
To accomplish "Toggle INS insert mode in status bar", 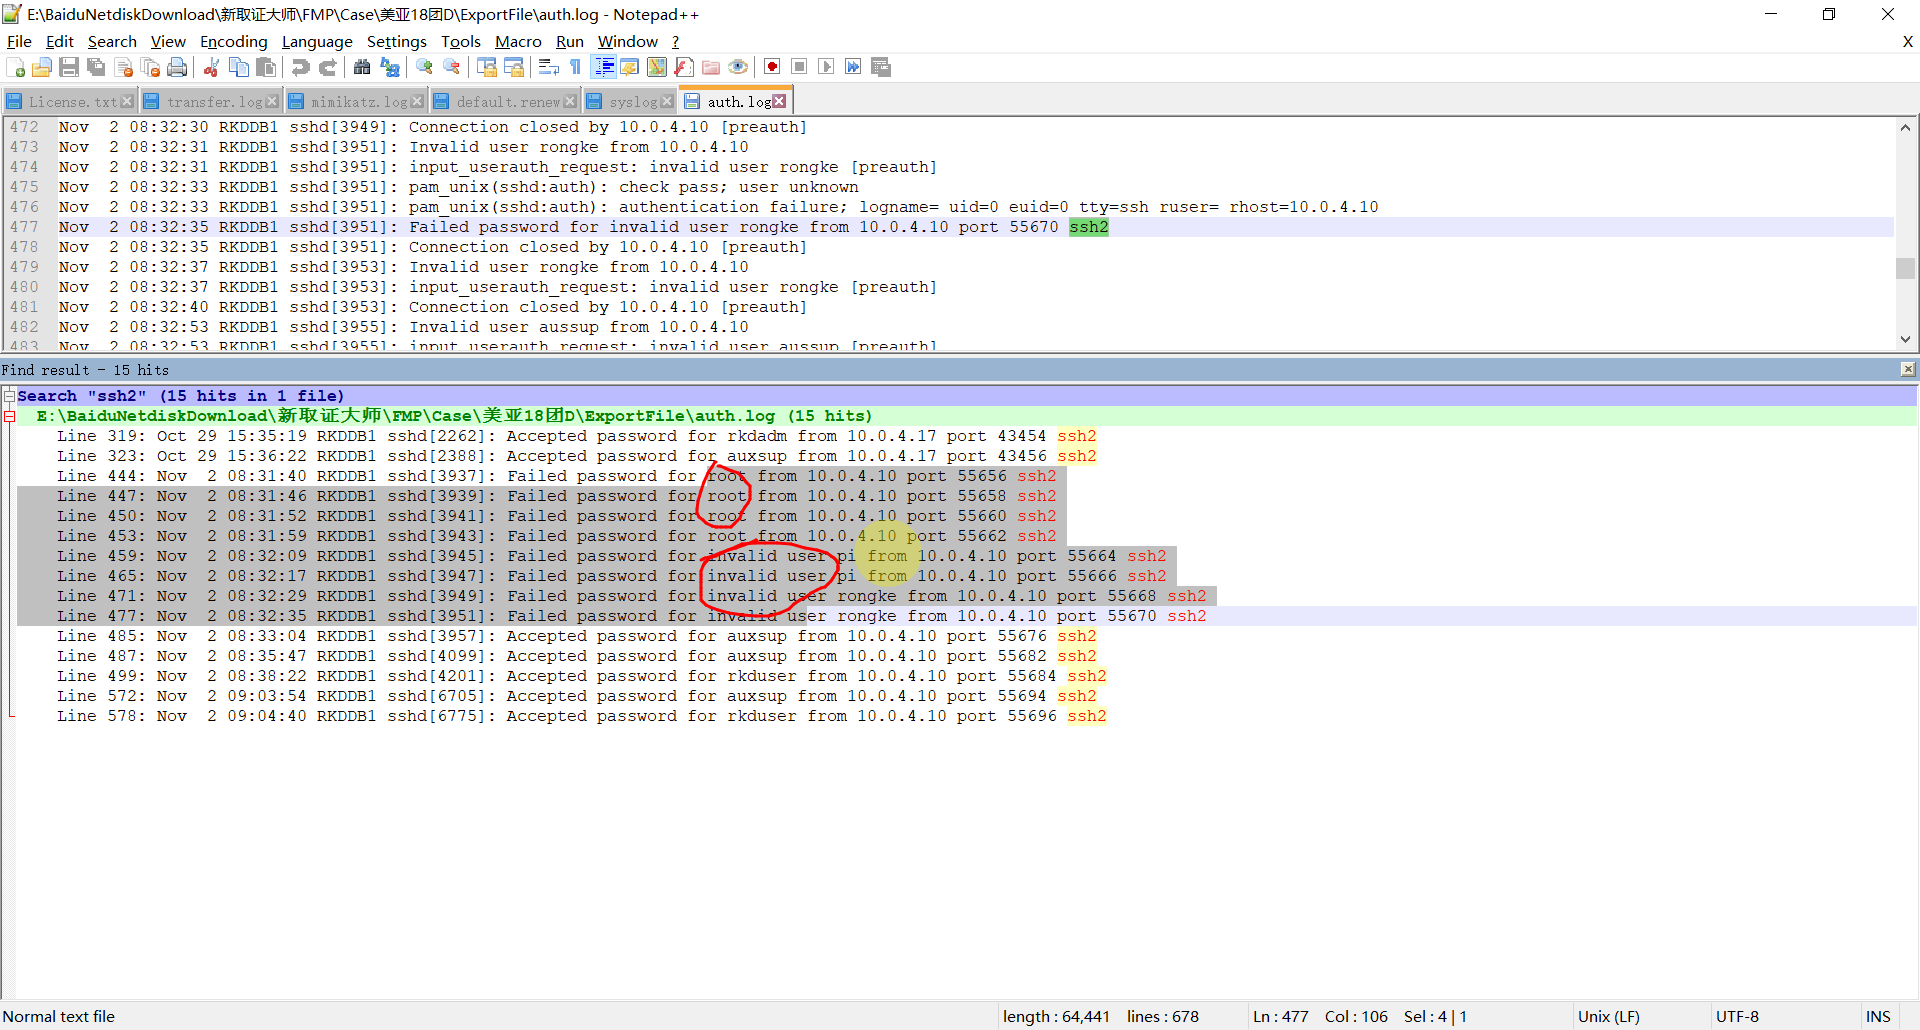I will pyautogui.click(x=1878, y=1016).
